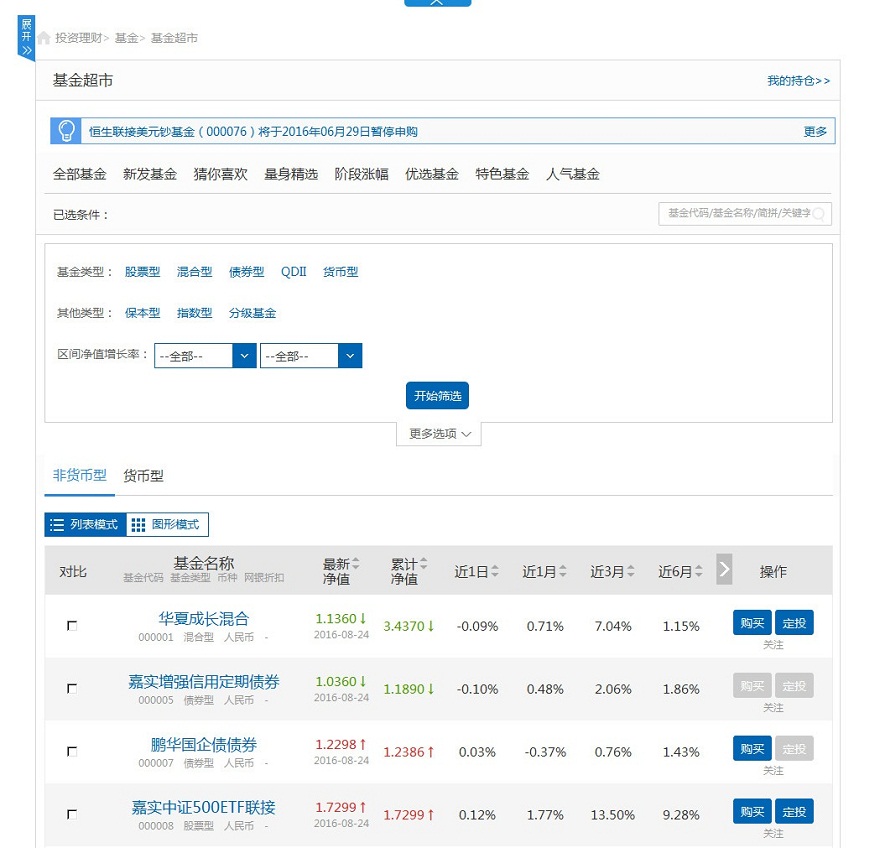Click the home icon in breadcrumb
The height and width of the screenshot is (848, 880).
(x=44, y=38)
